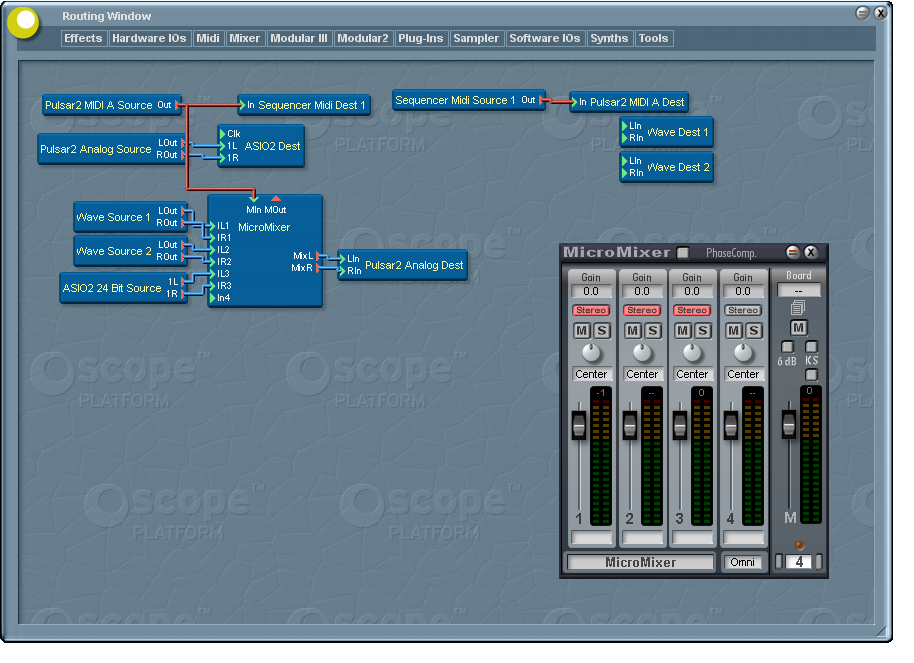914x663 pixels.
Task: Solo channel 4 in MicroMixer
Action: pos(753,331)
